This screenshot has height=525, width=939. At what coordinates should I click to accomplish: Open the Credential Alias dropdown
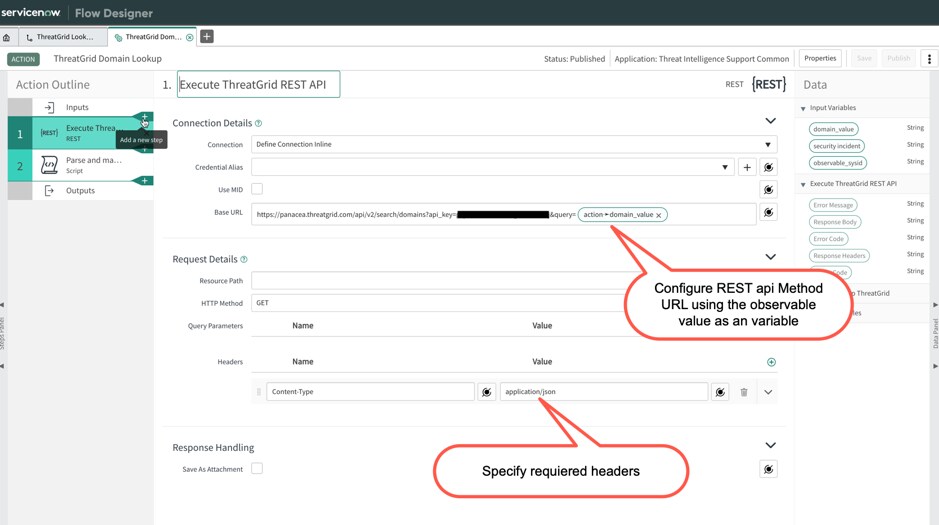(x=493, y=167)
